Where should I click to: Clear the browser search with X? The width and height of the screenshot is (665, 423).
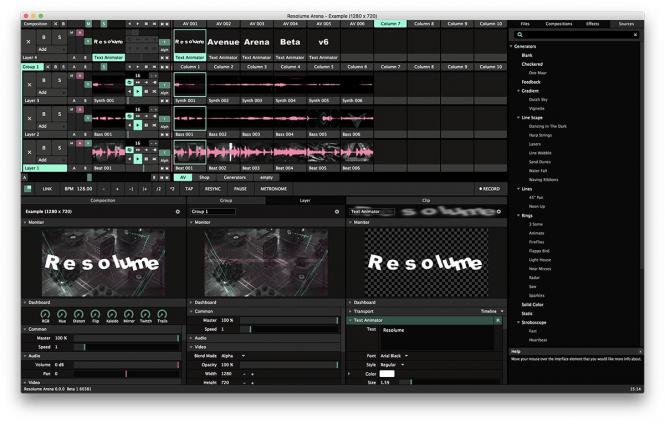pyautogui.click(x=635, y=35)
